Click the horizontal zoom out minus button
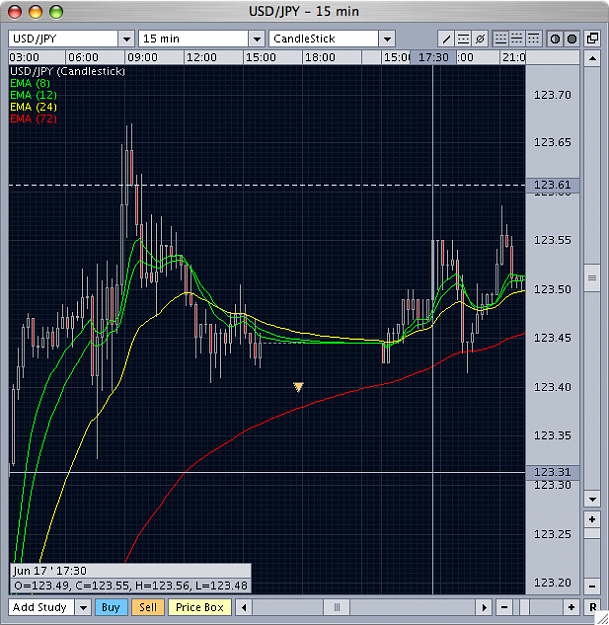 click(x=504, y=607)
